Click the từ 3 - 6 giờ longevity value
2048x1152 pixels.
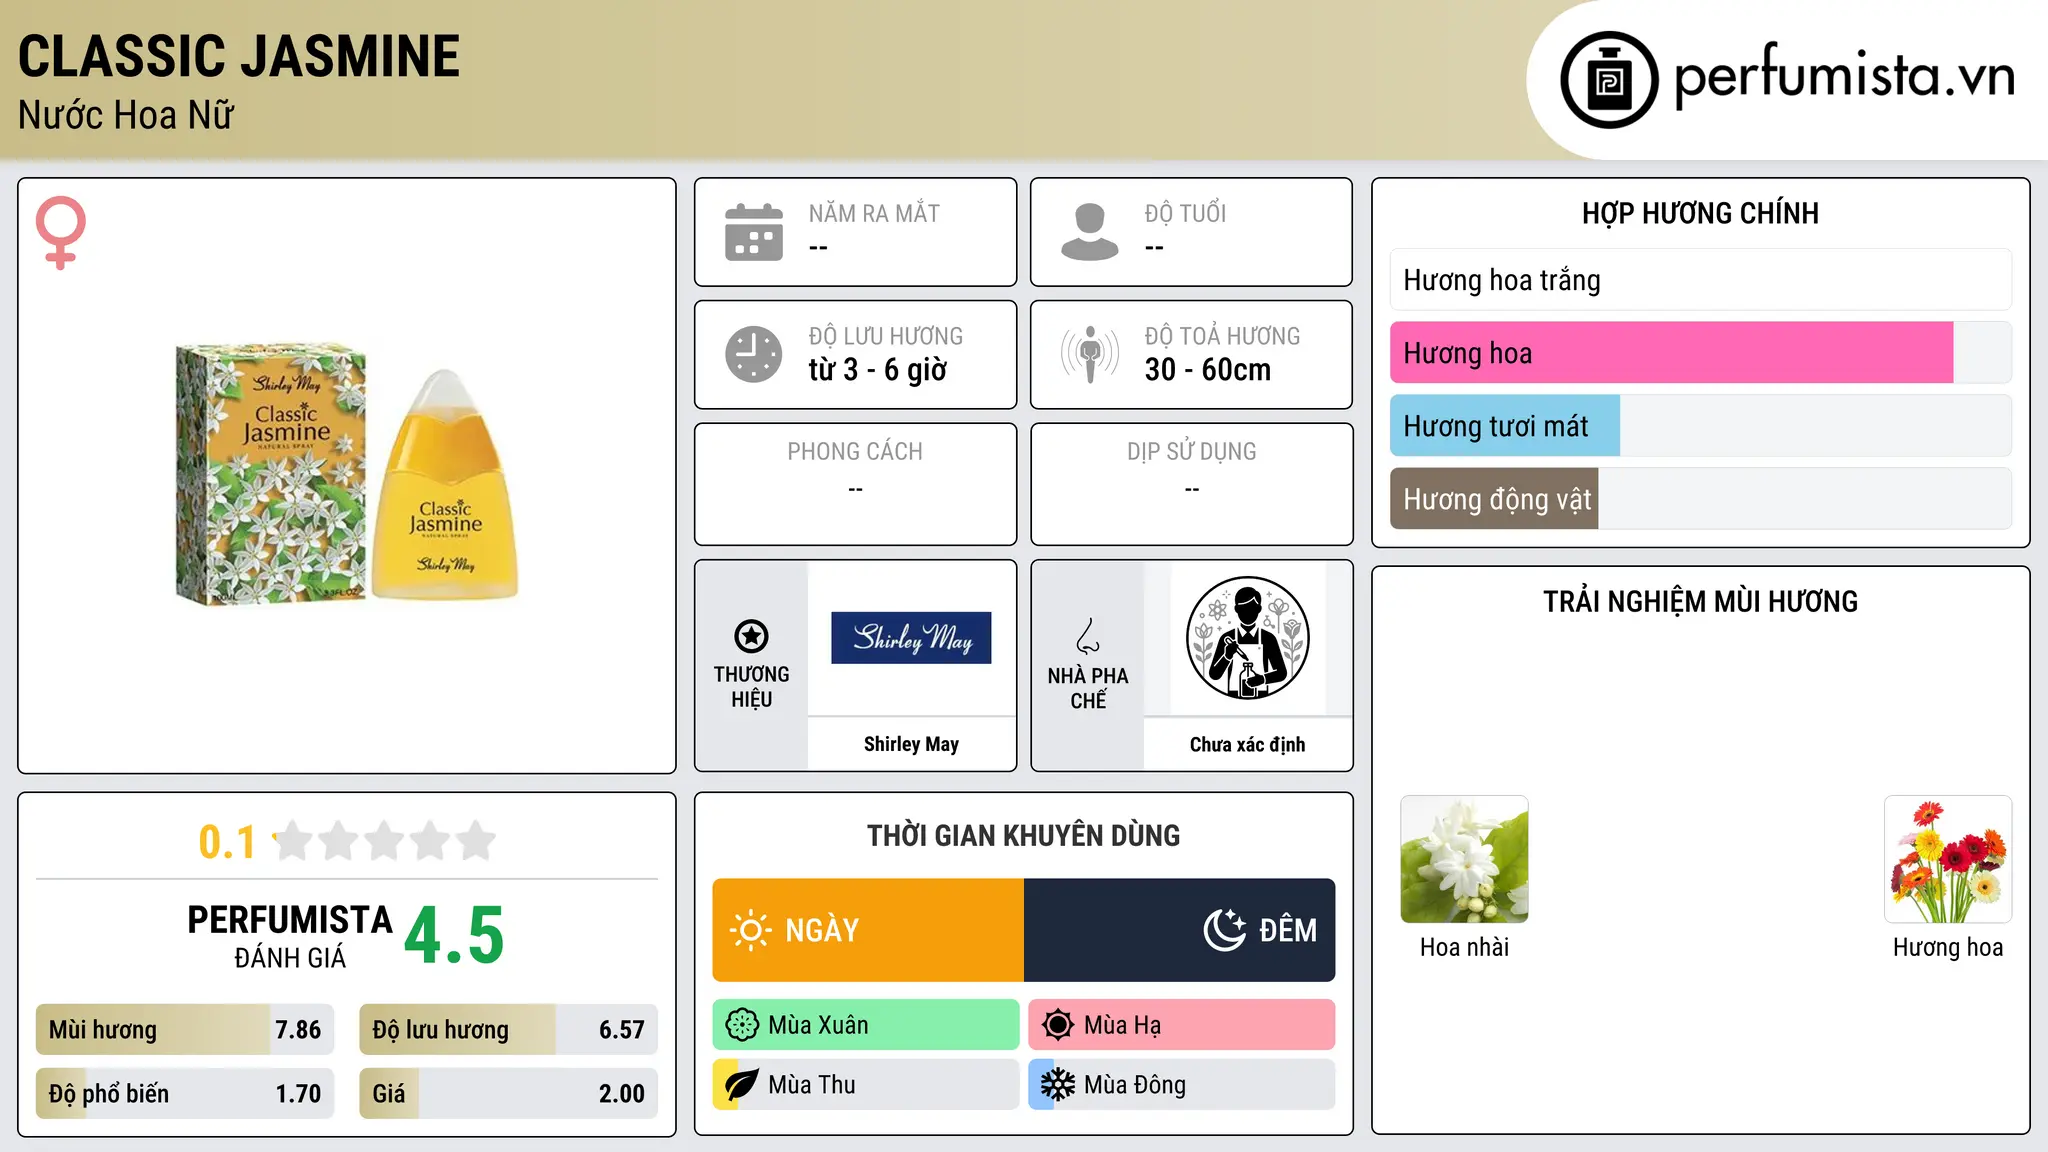pos(878,370)
